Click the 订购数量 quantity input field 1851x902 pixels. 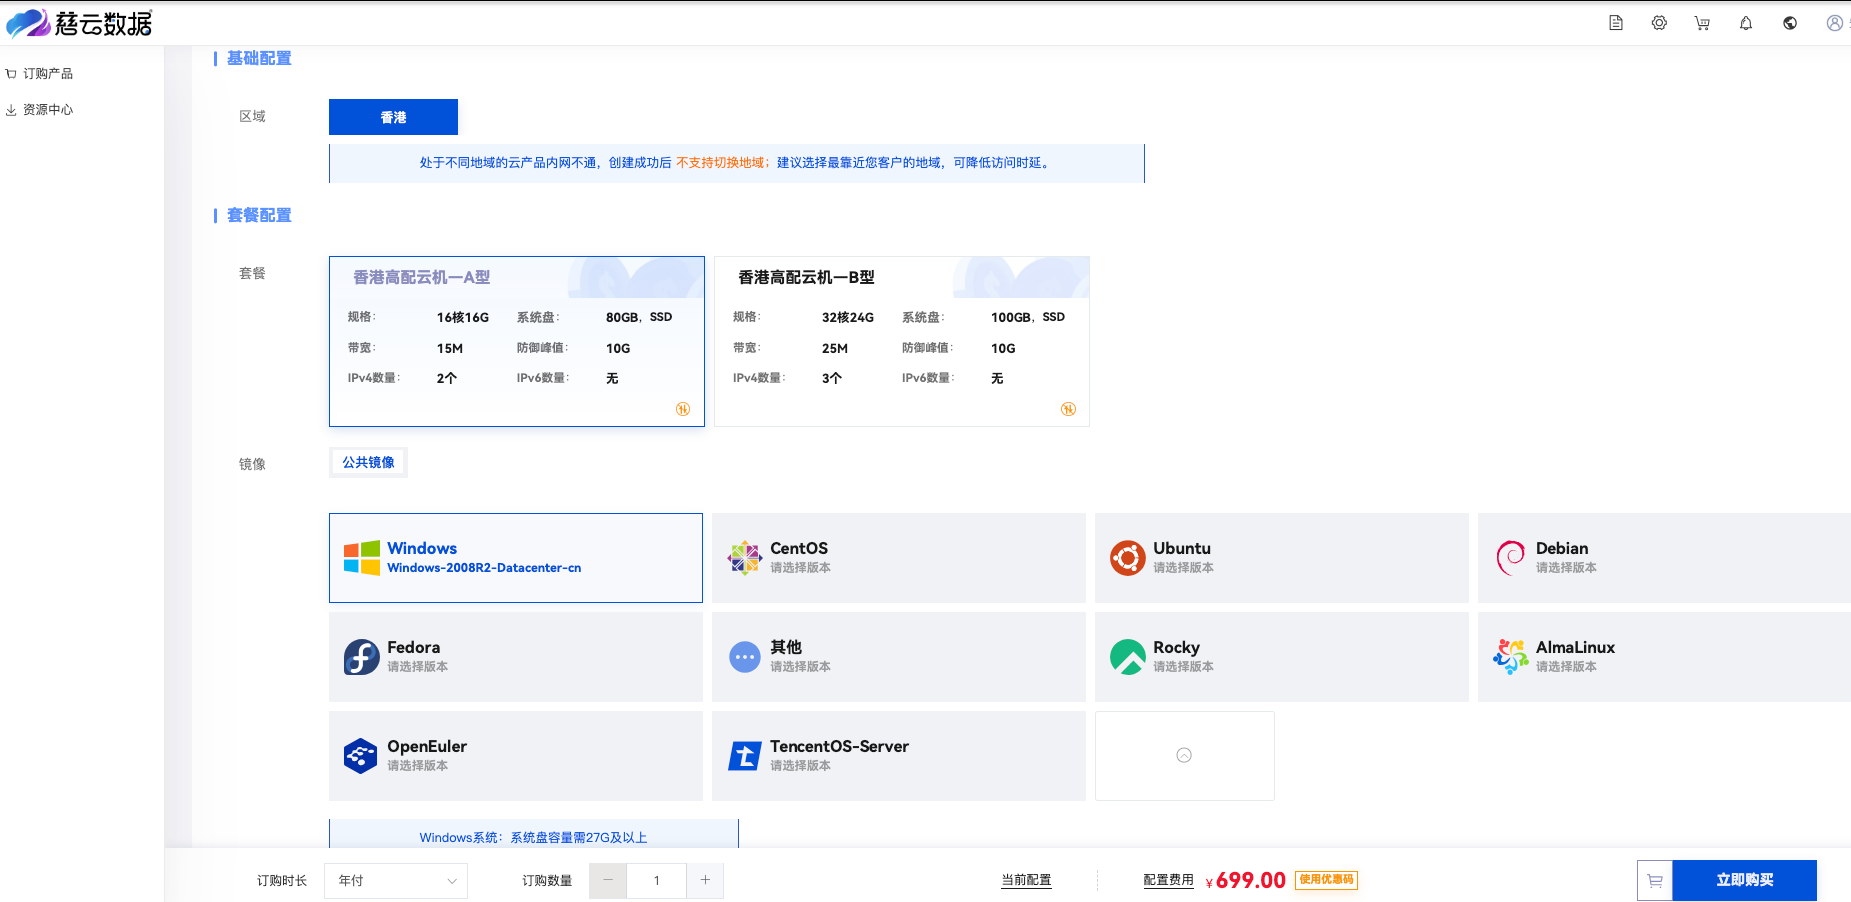656,881
